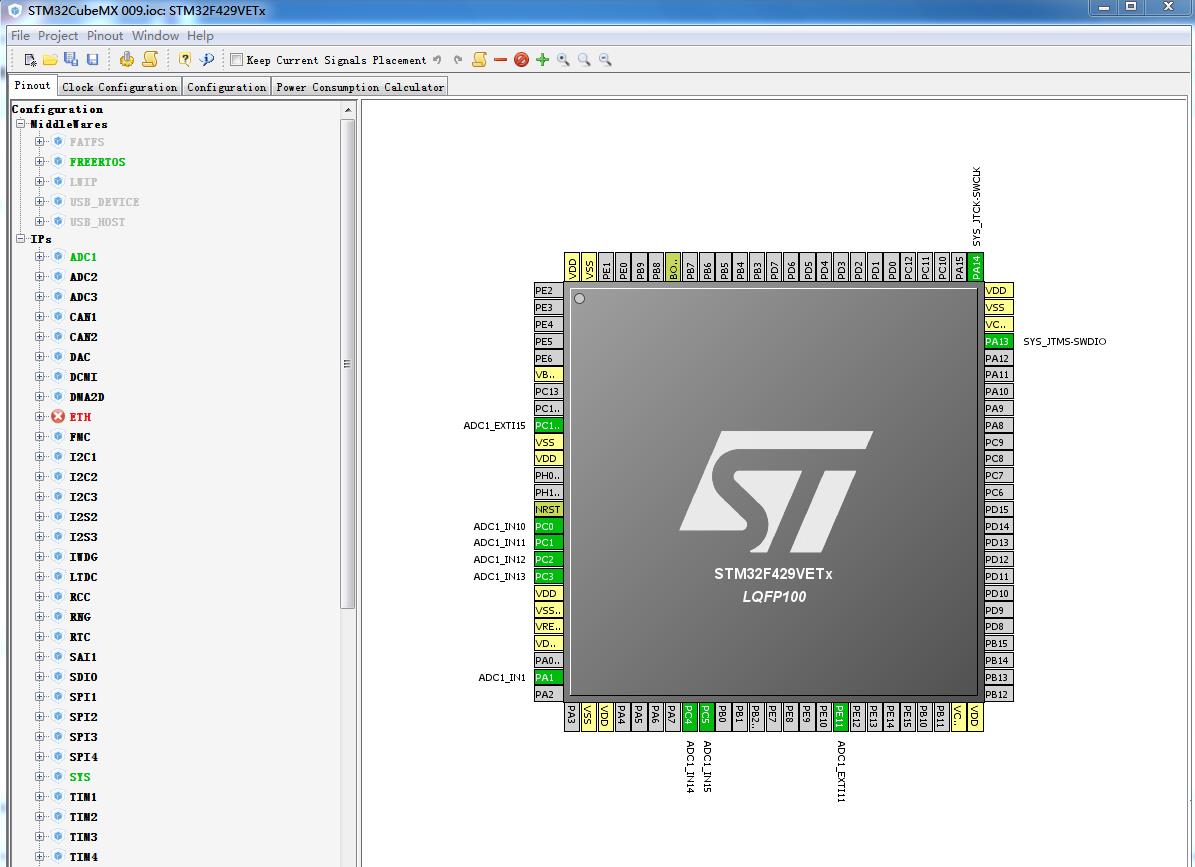Expand the SYS tree node

coord(40,776)
